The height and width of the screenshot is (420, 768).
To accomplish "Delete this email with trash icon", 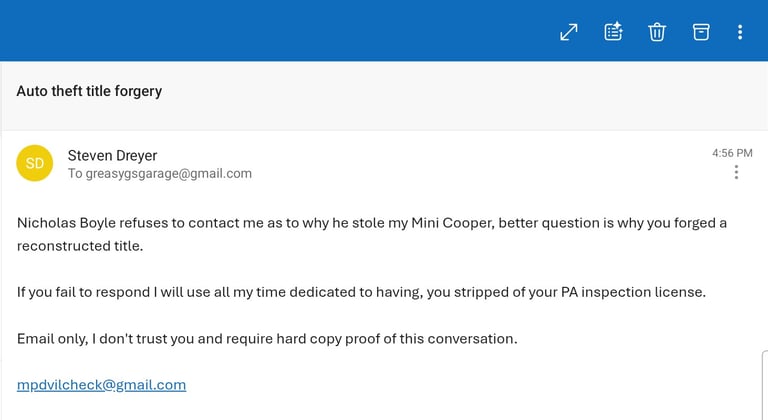I will pyautogui.click(x=657, y=32).
